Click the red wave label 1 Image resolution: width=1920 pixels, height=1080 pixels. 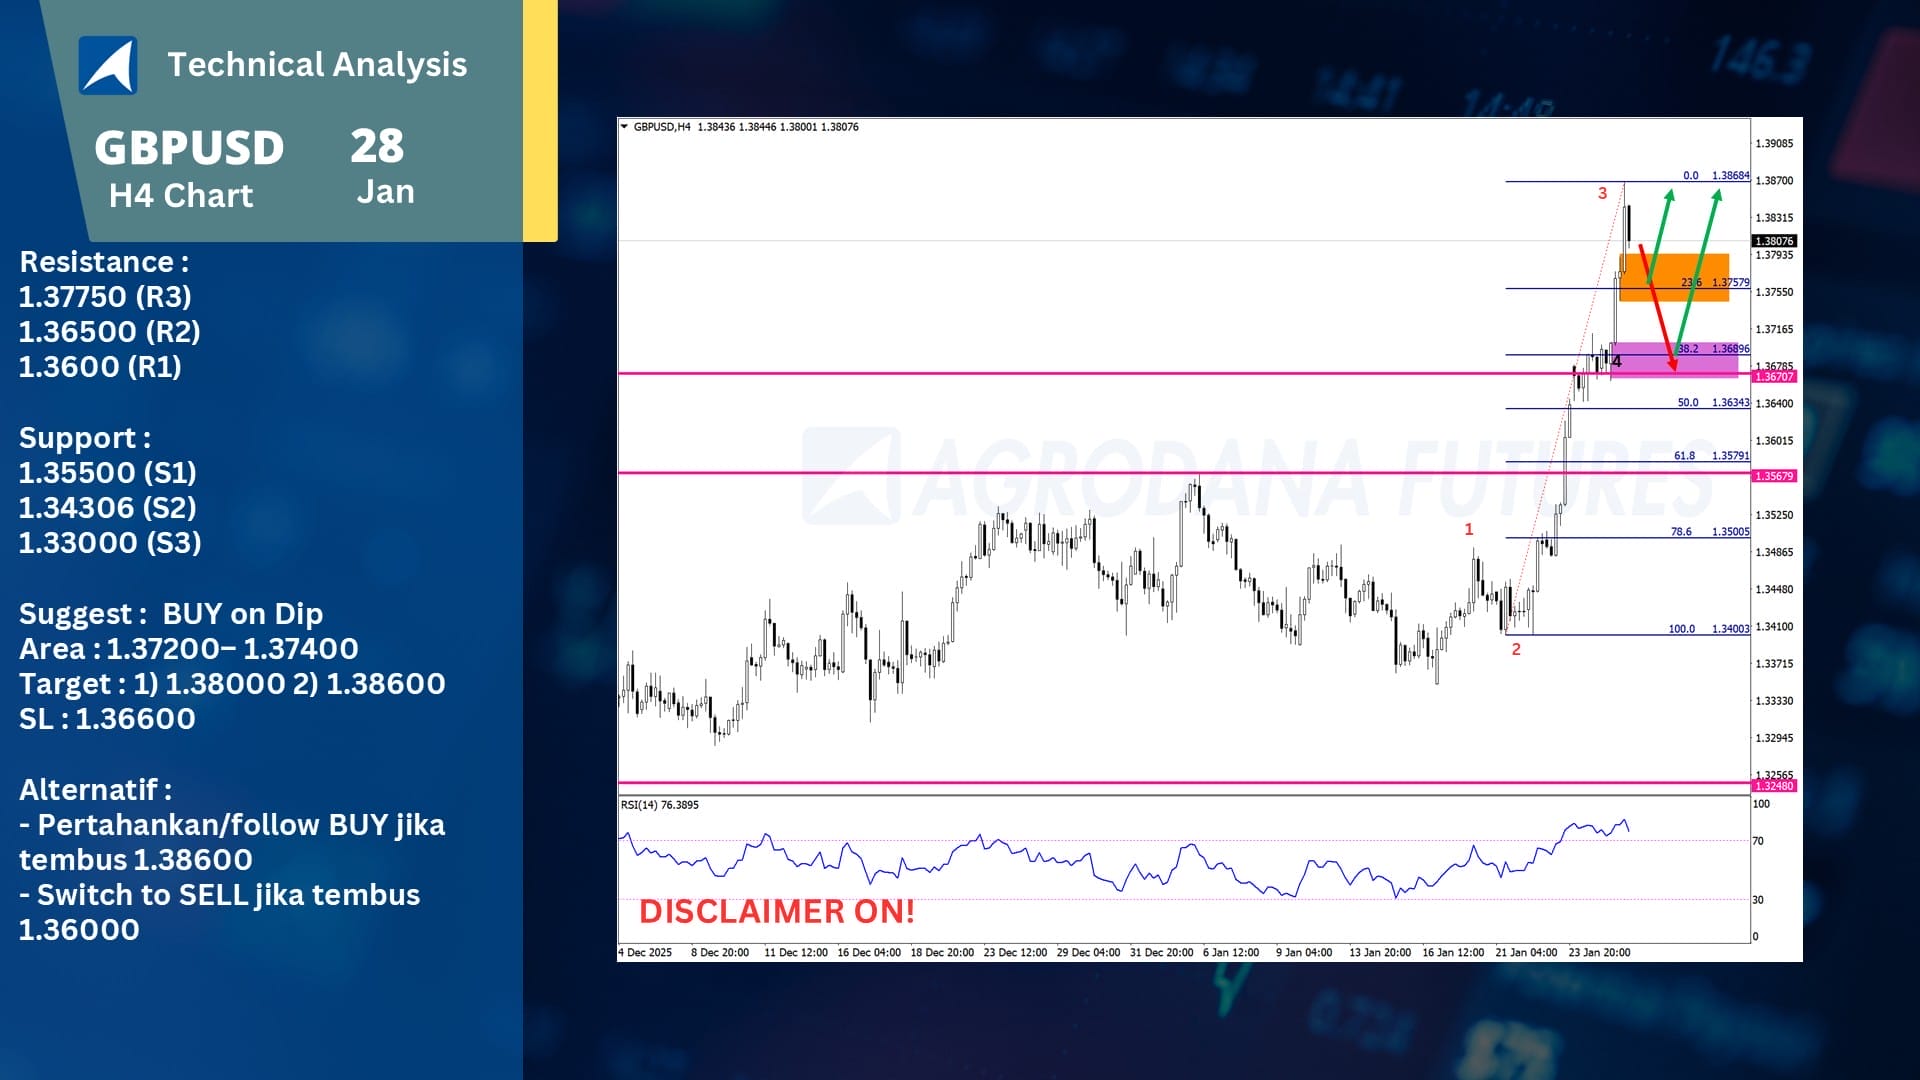point(1469,529)
